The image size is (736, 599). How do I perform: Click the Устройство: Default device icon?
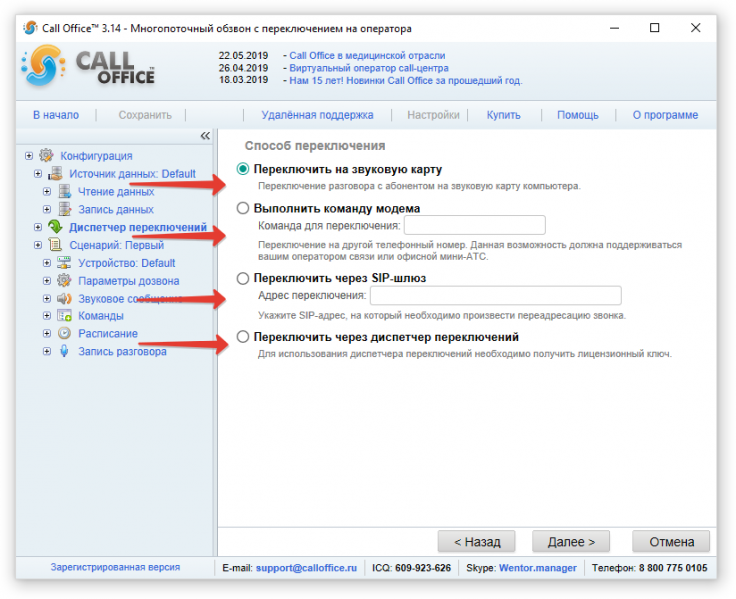click(64, 263)
